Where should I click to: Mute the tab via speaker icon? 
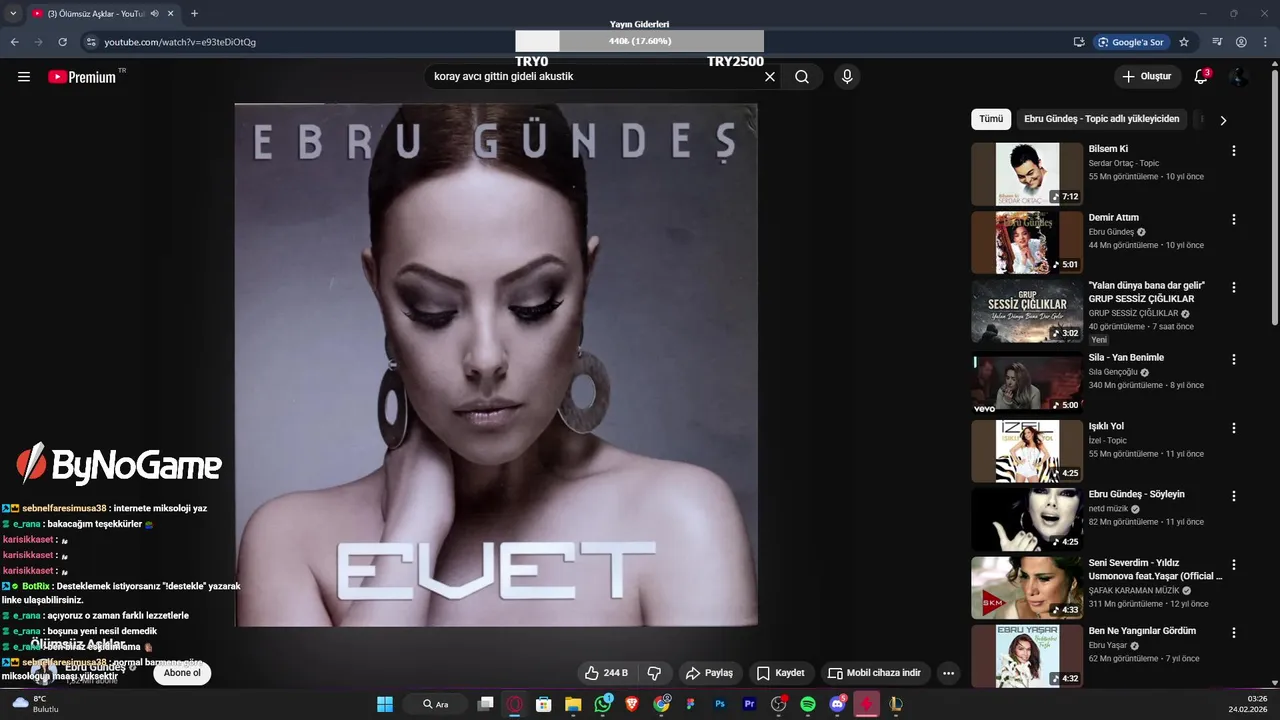(155, 14)
